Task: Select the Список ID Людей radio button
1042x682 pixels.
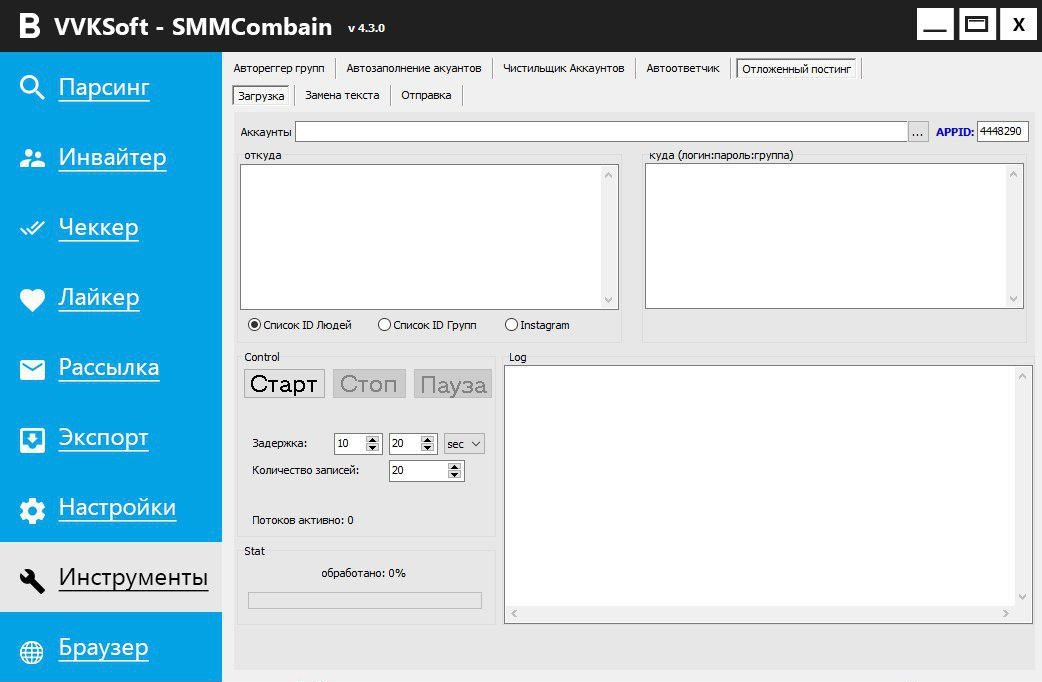Action: click(x=254, y=325)
